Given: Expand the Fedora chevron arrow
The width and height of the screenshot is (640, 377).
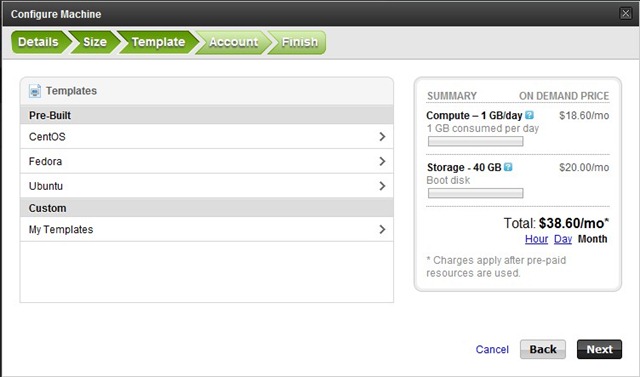Looking at the screenshot, I should tap(382, 162).
